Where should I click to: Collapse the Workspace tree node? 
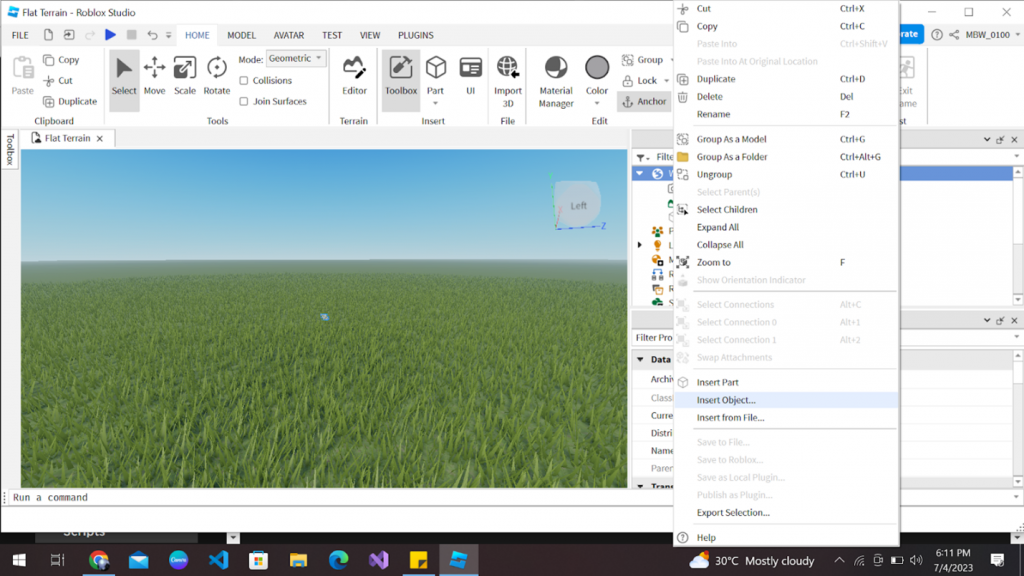(x=639, y=174)
